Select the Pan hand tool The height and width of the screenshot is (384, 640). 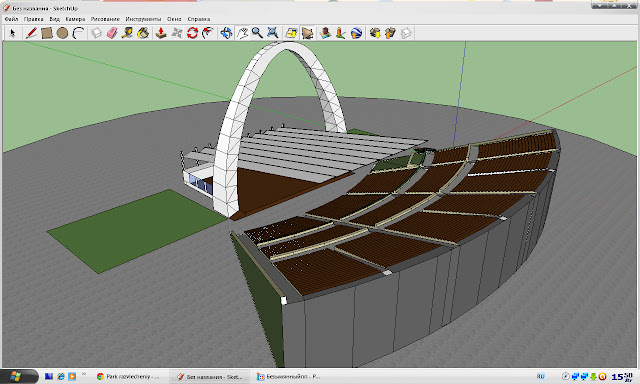242,33
